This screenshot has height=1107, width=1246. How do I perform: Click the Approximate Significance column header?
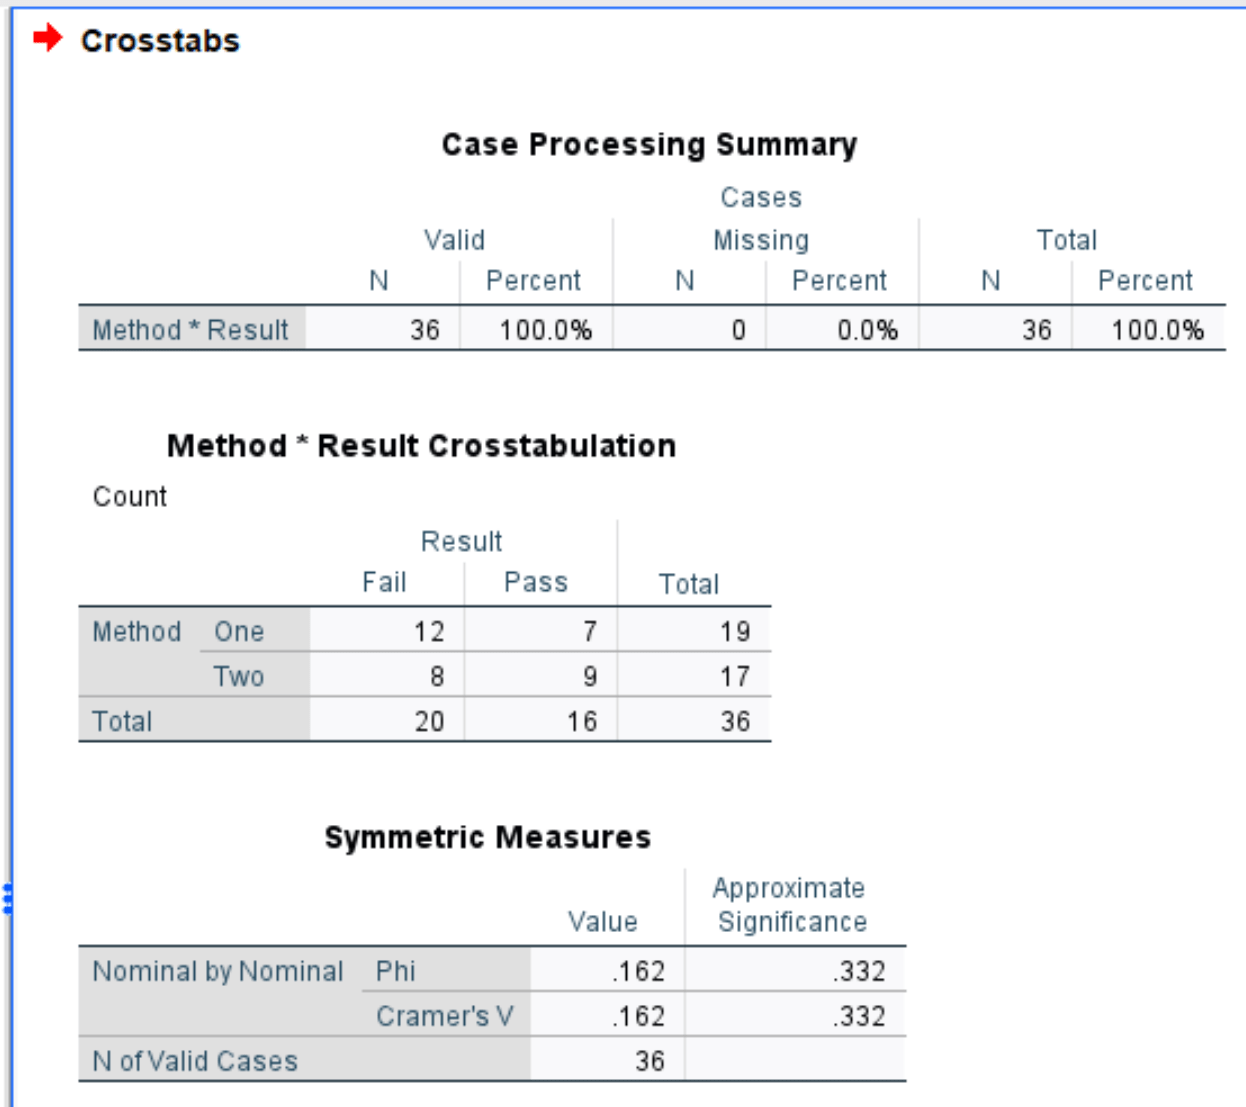pyautogui.click(x=790, y=905)
